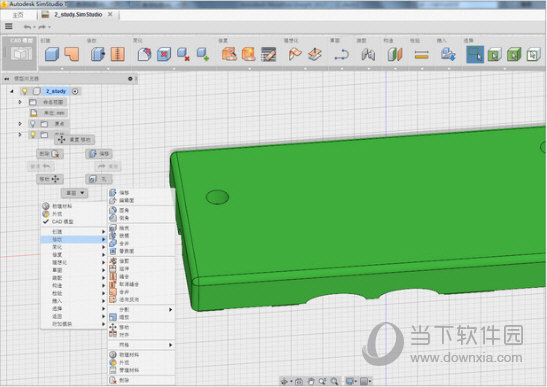Click the magnifier zoom icon at bottom
Image resolution: width=547 pixels, height=387 pixels.
point(334,381)
